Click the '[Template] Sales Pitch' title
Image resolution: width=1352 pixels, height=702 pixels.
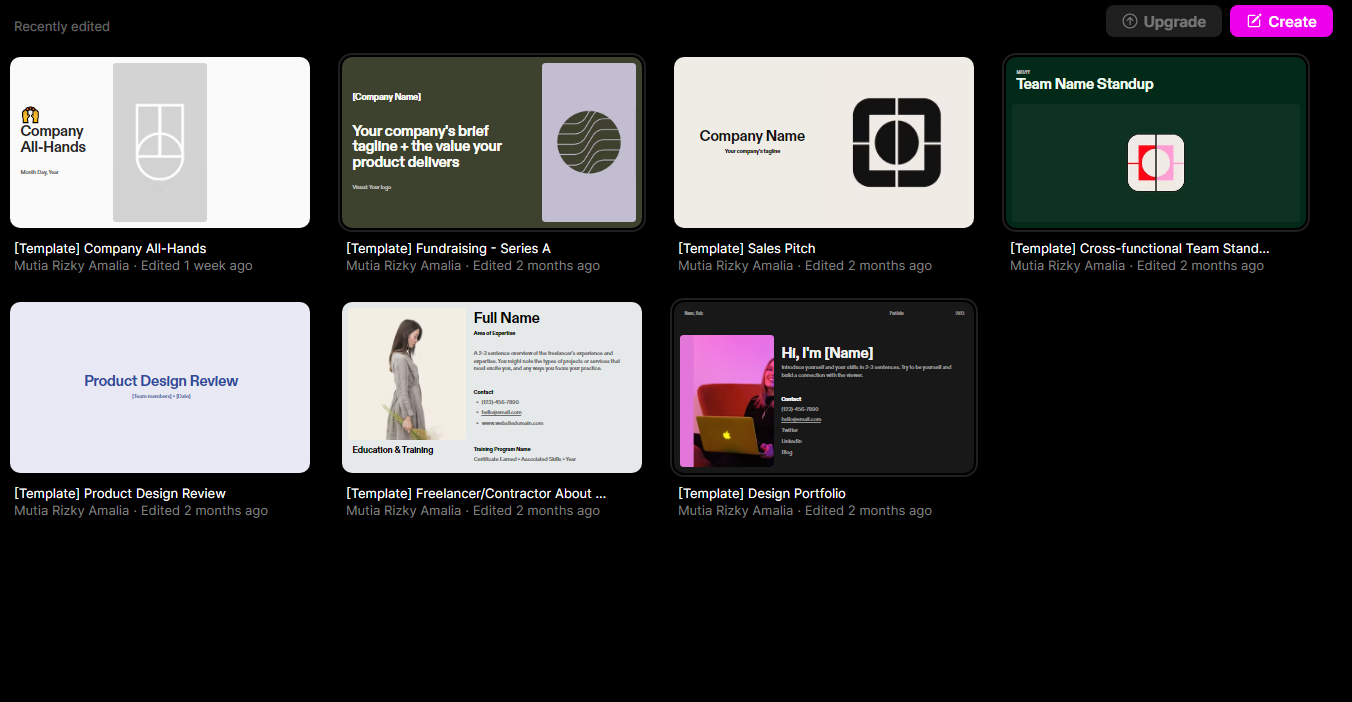coord(746,248)
